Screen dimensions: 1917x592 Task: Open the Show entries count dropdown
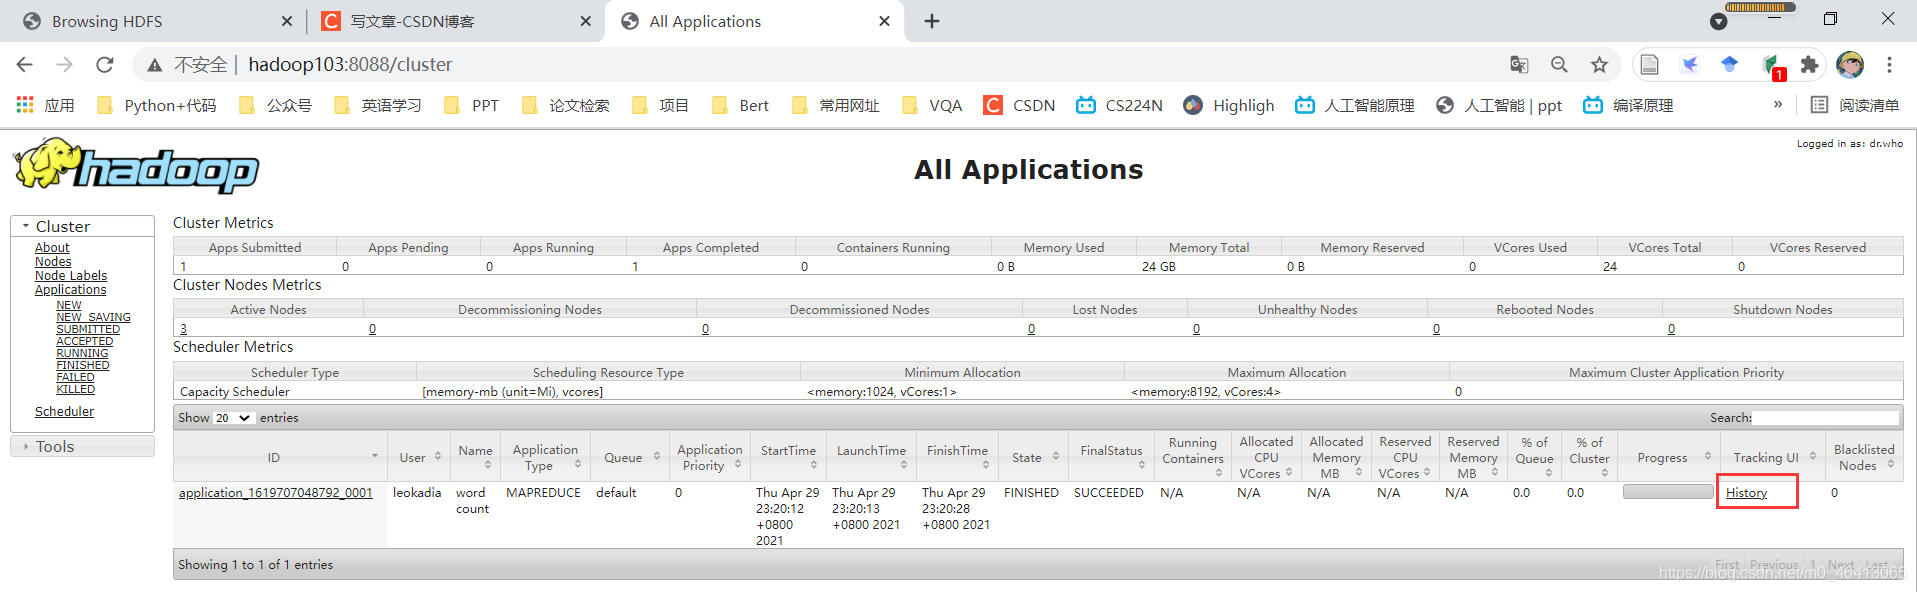(234, 418)
